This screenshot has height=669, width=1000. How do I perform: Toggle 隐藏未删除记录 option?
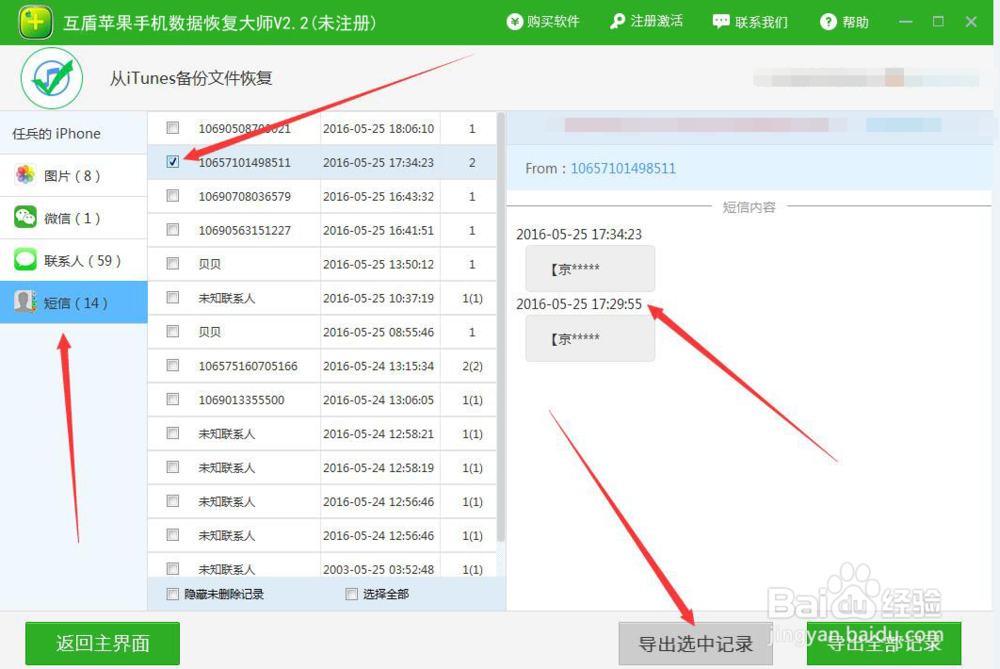172,593
